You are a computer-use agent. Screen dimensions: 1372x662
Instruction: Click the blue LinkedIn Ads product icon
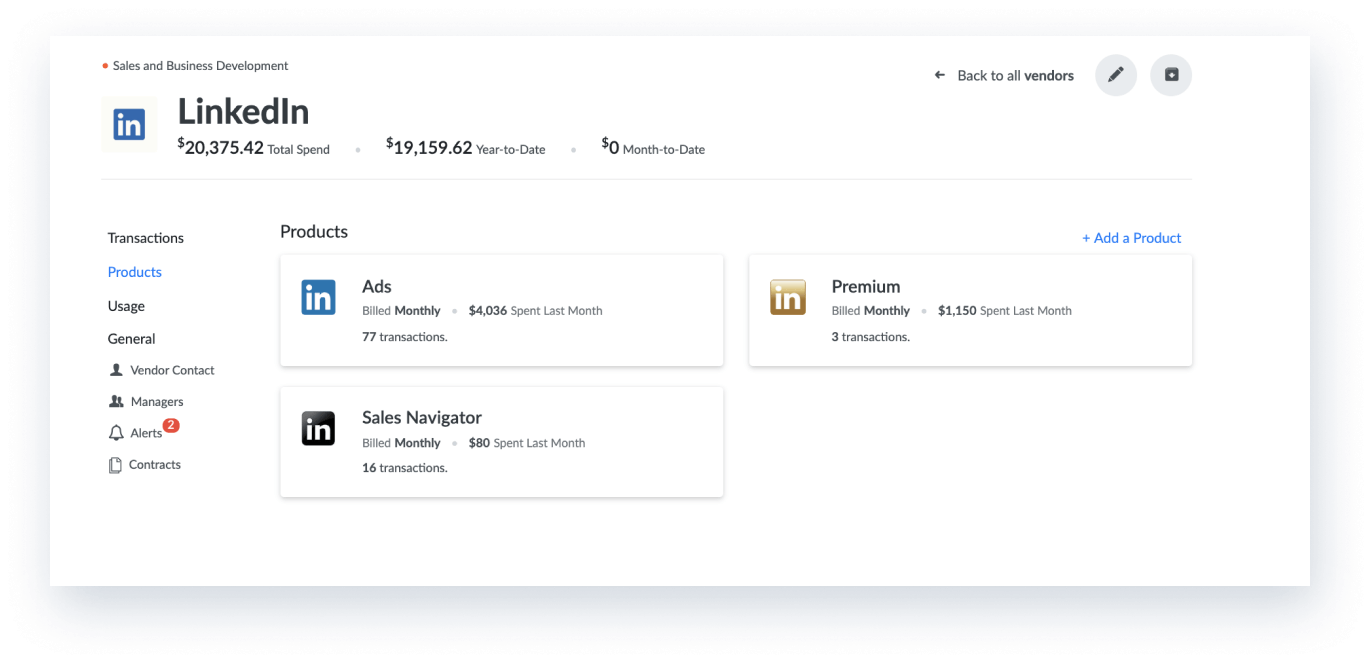(318, 298)
